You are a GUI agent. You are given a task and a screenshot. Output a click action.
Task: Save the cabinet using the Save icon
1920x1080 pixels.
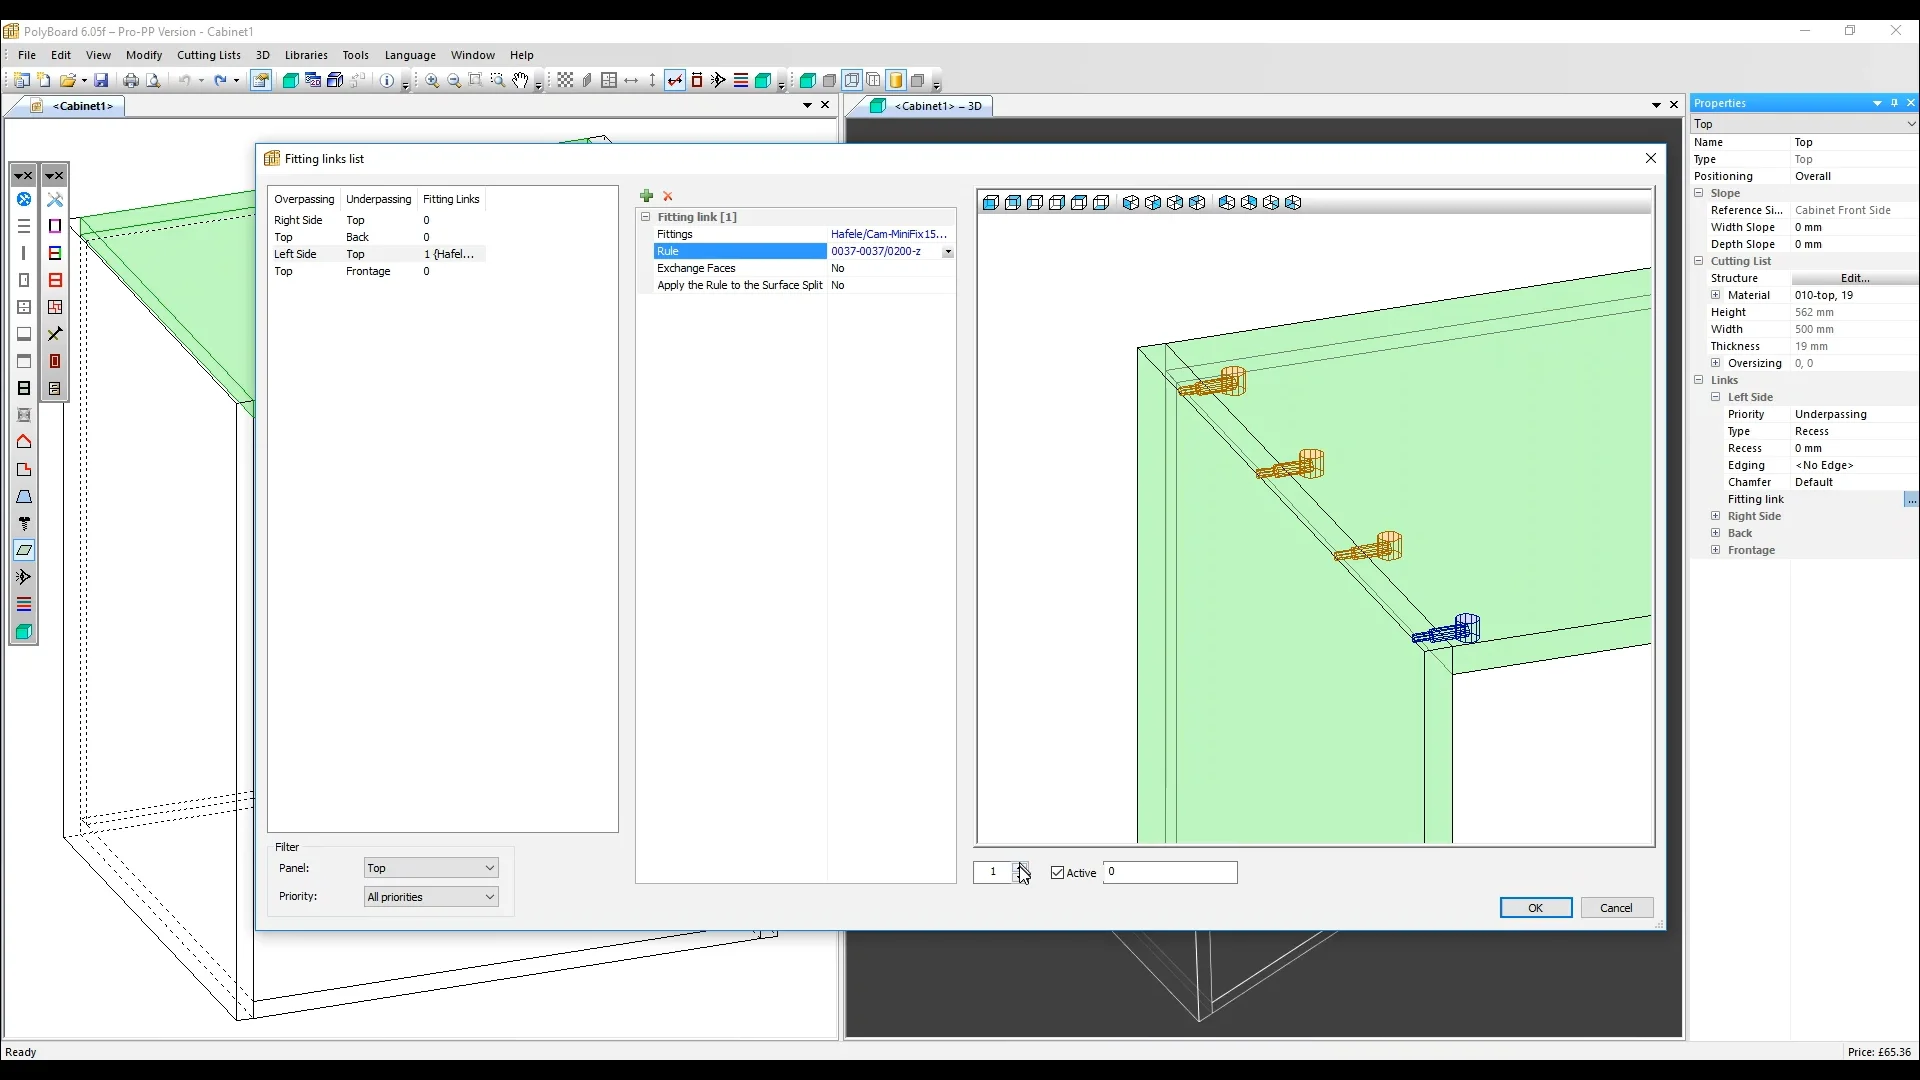coord(103,80)
